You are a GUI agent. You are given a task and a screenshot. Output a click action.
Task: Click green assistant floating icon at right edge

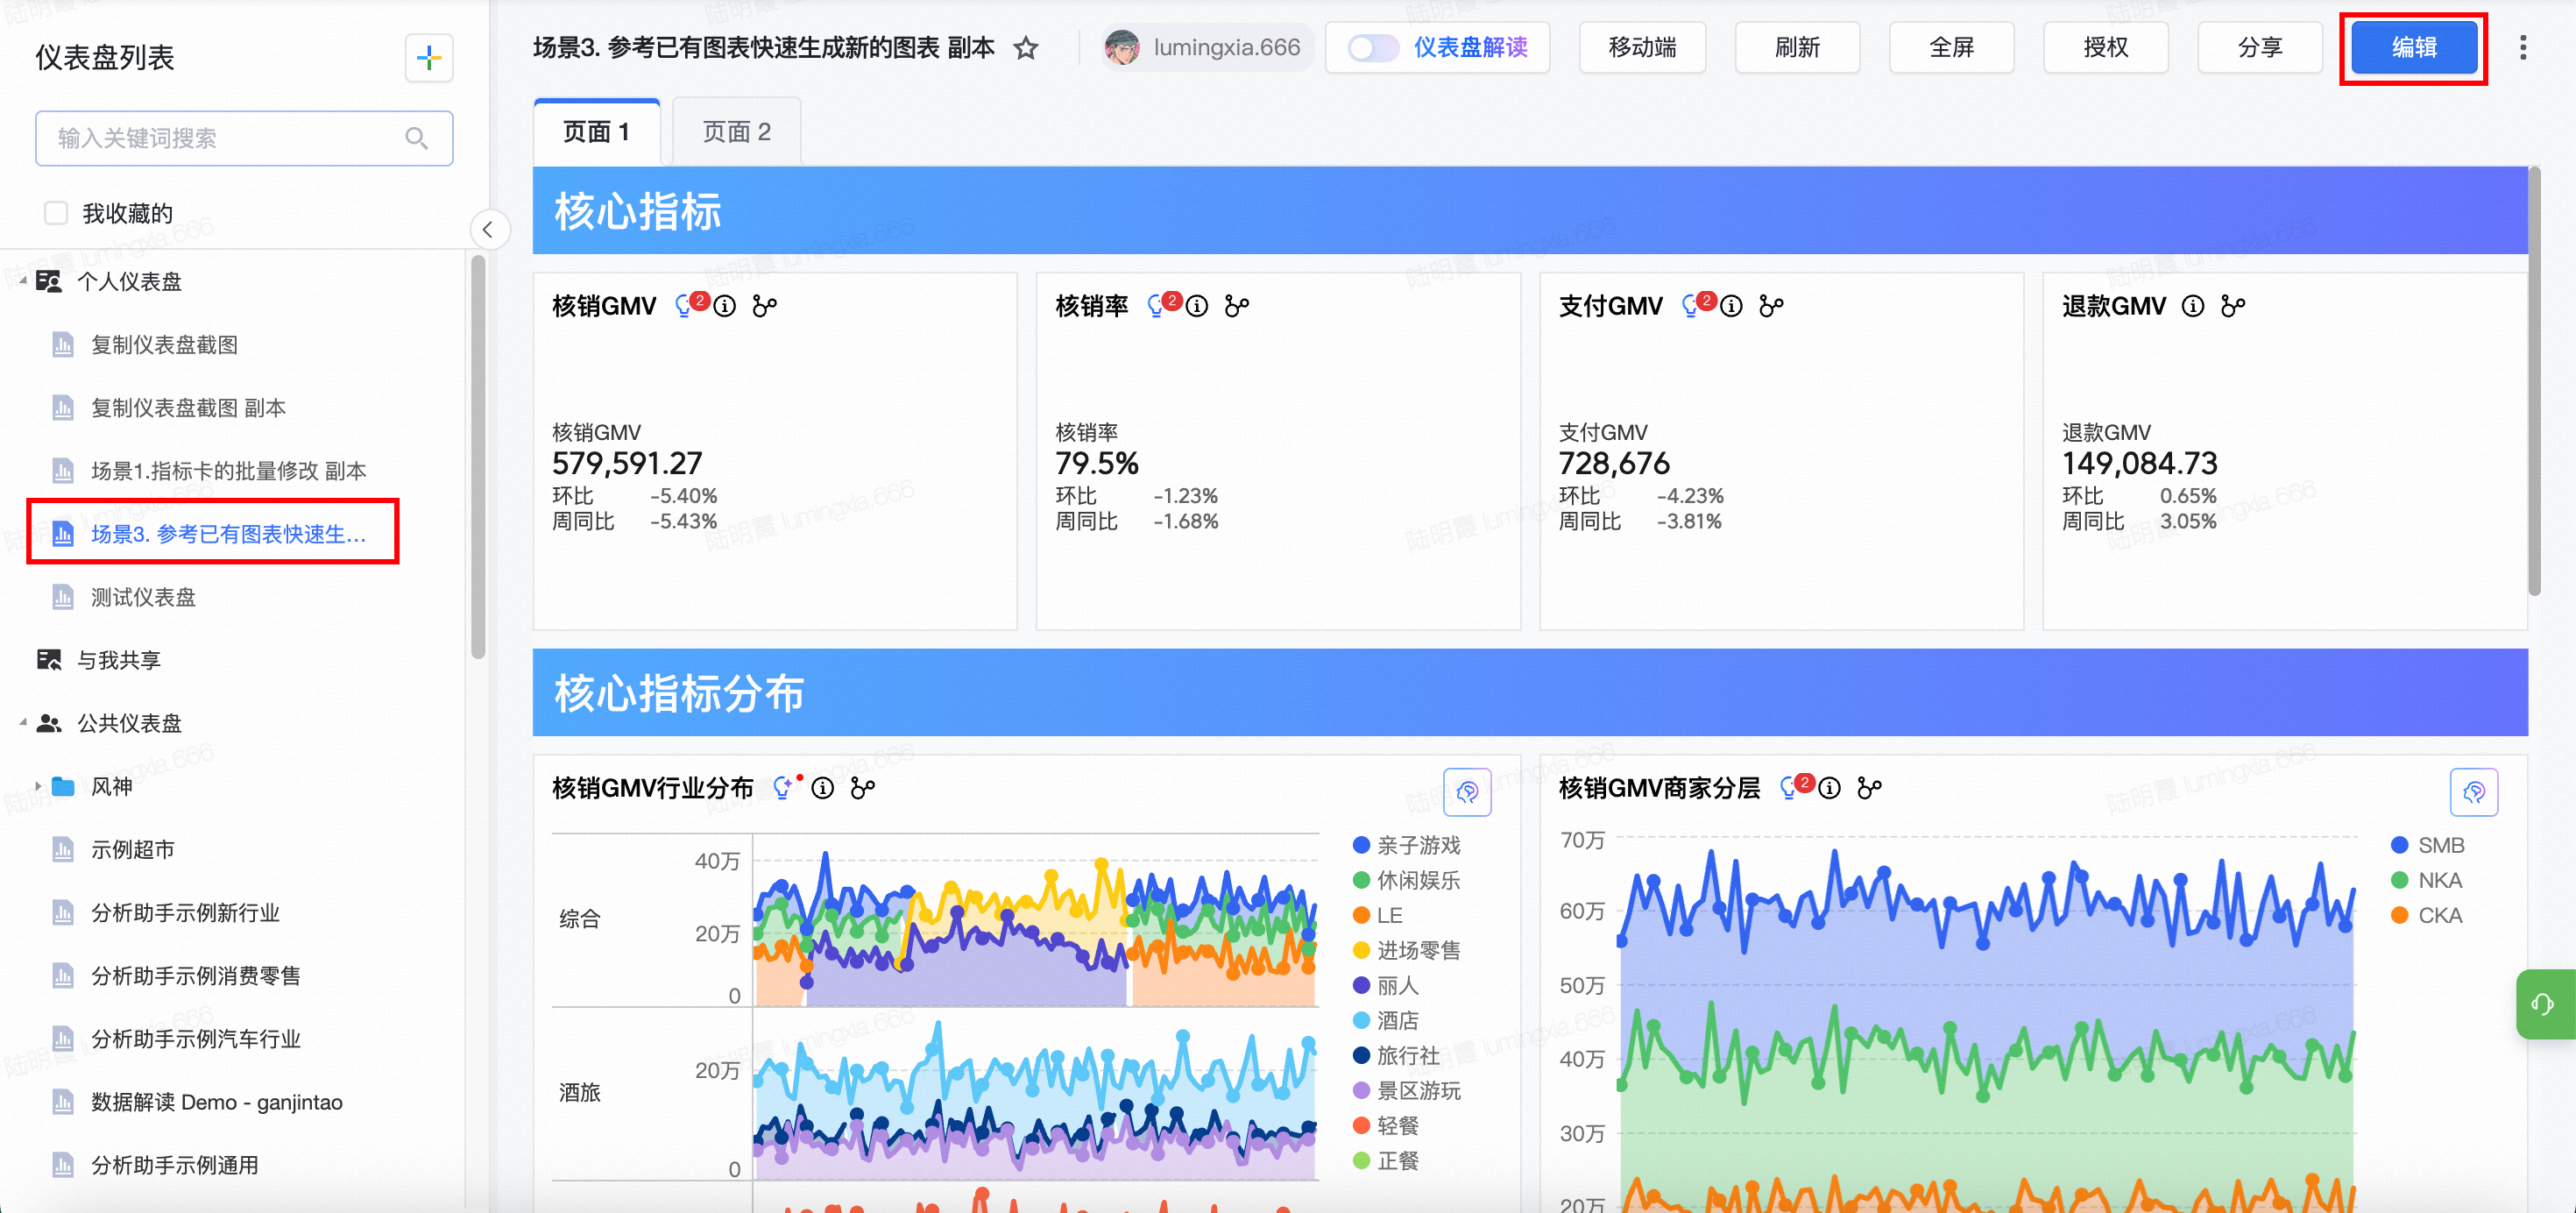[2542, 1003]
